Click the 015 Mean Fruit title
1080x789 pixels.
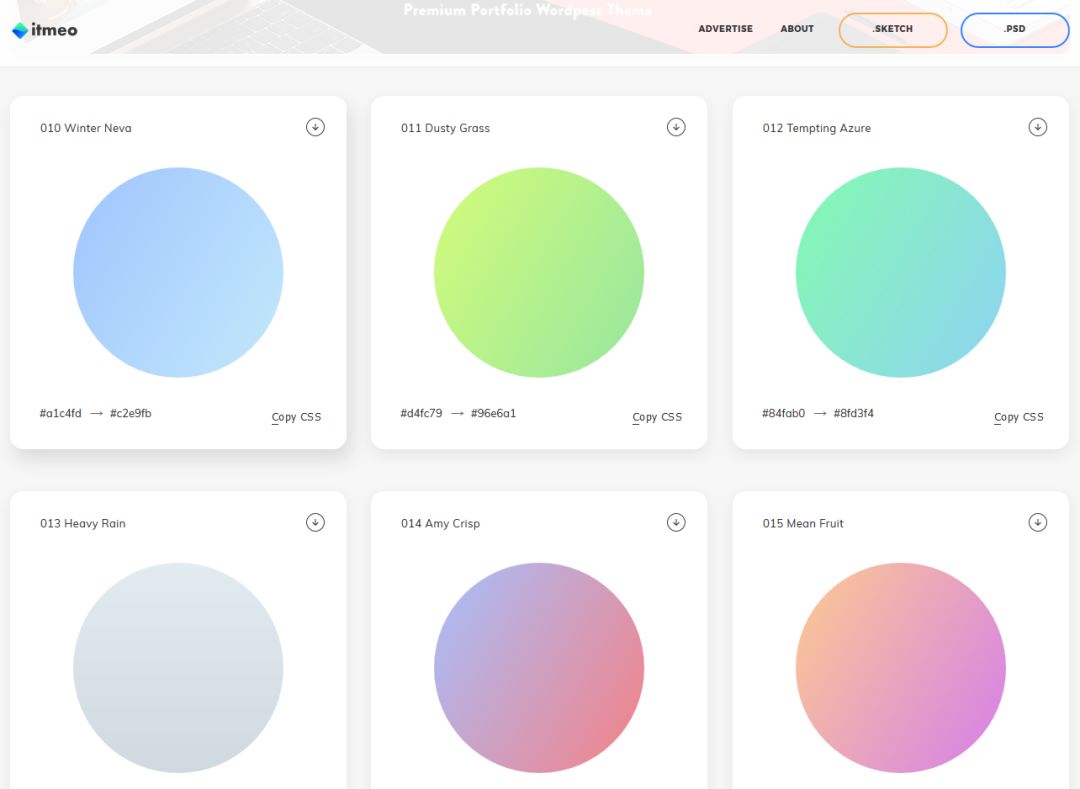pos(802,523)
